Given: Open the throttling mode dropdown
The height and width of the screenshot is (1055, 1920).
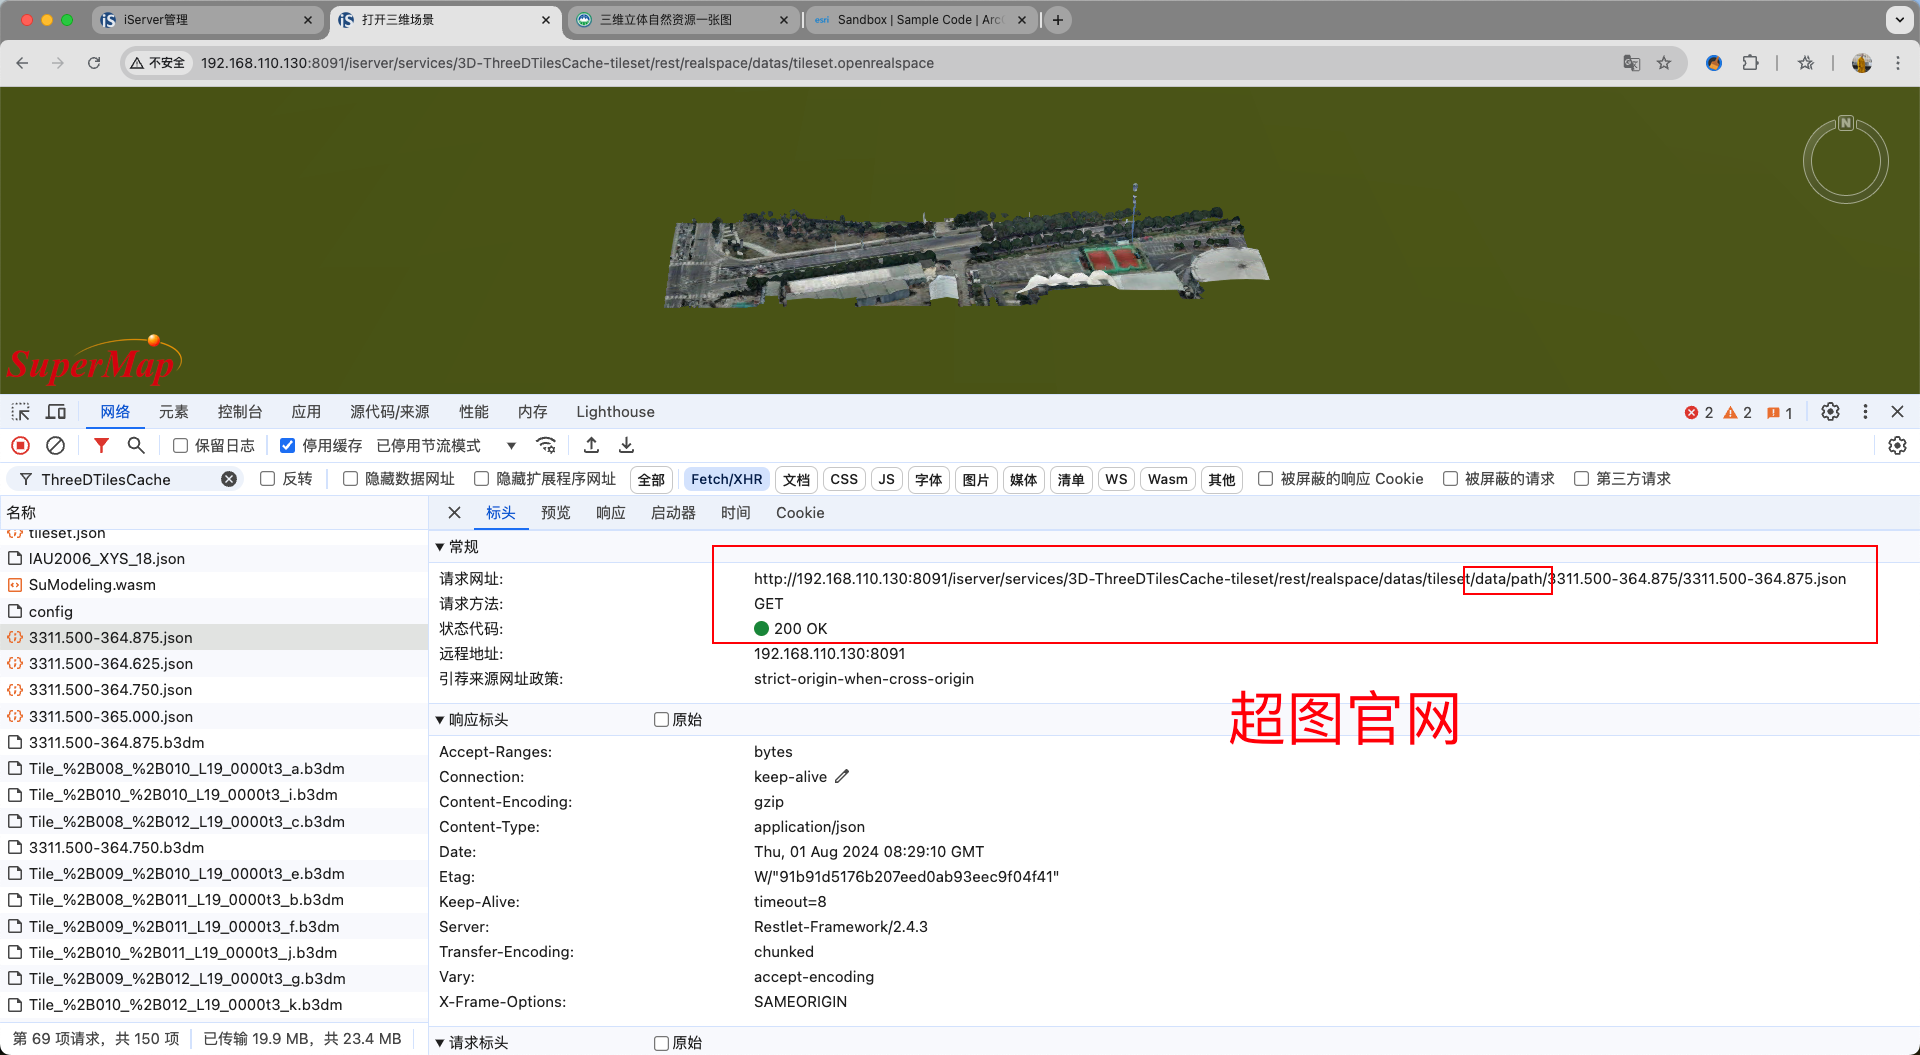Looking at the screenshot, I should click(x=446, y=446).
